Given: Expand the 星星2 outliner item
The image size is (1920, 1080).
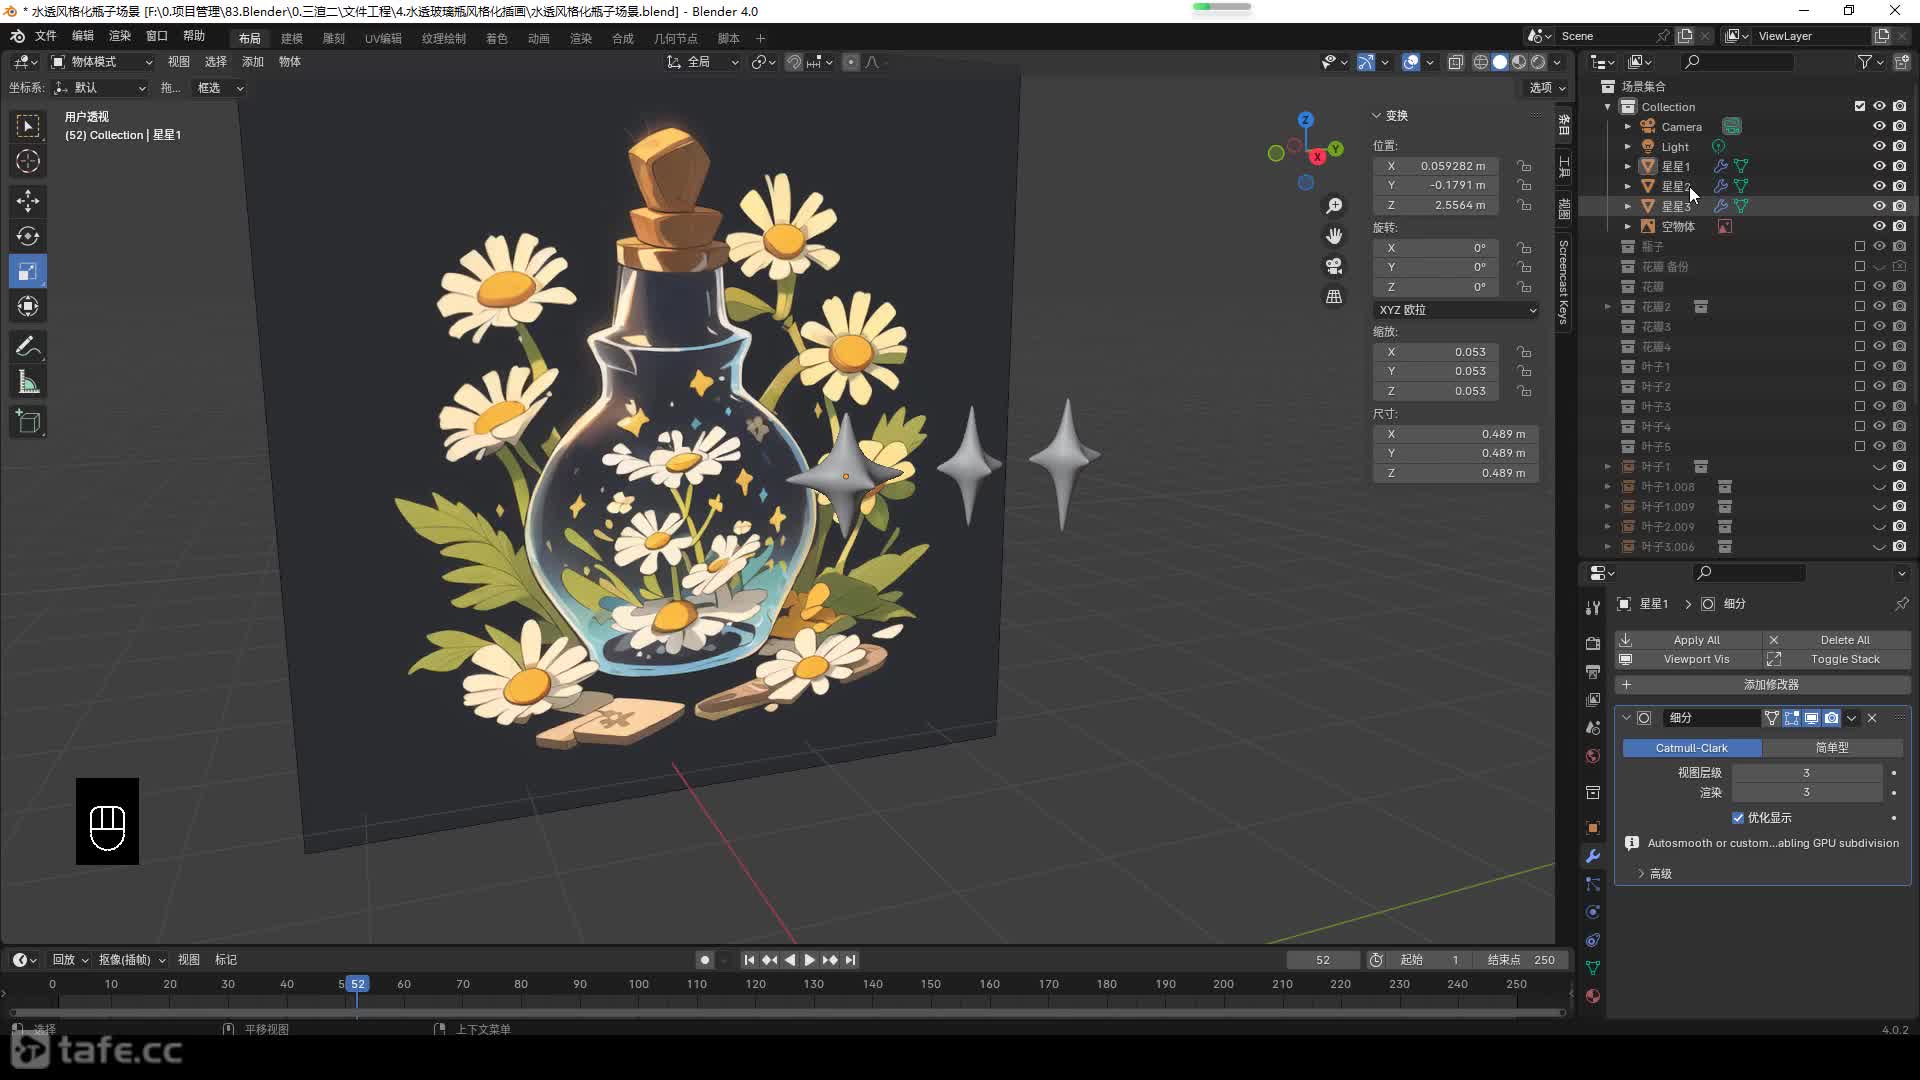Looking at the screenshot, I should [x=1628, y=186].
